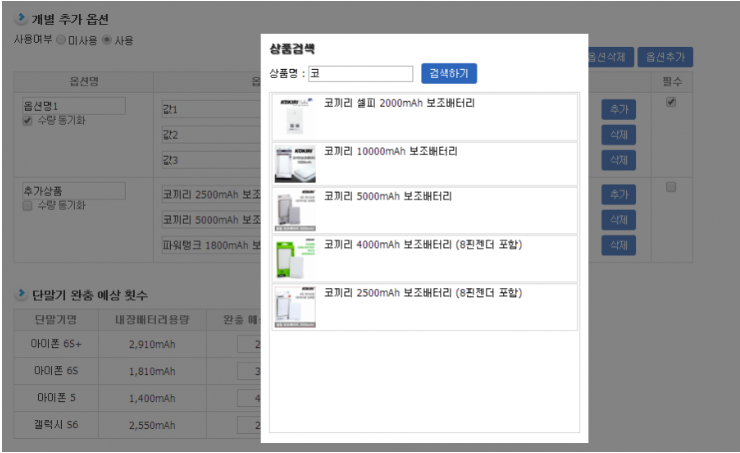740x453 pixels.
Task: Click the 코끼리 셀피 2000mAh product thumbnail
Action: pyautogui.click(x=294, y=117)
